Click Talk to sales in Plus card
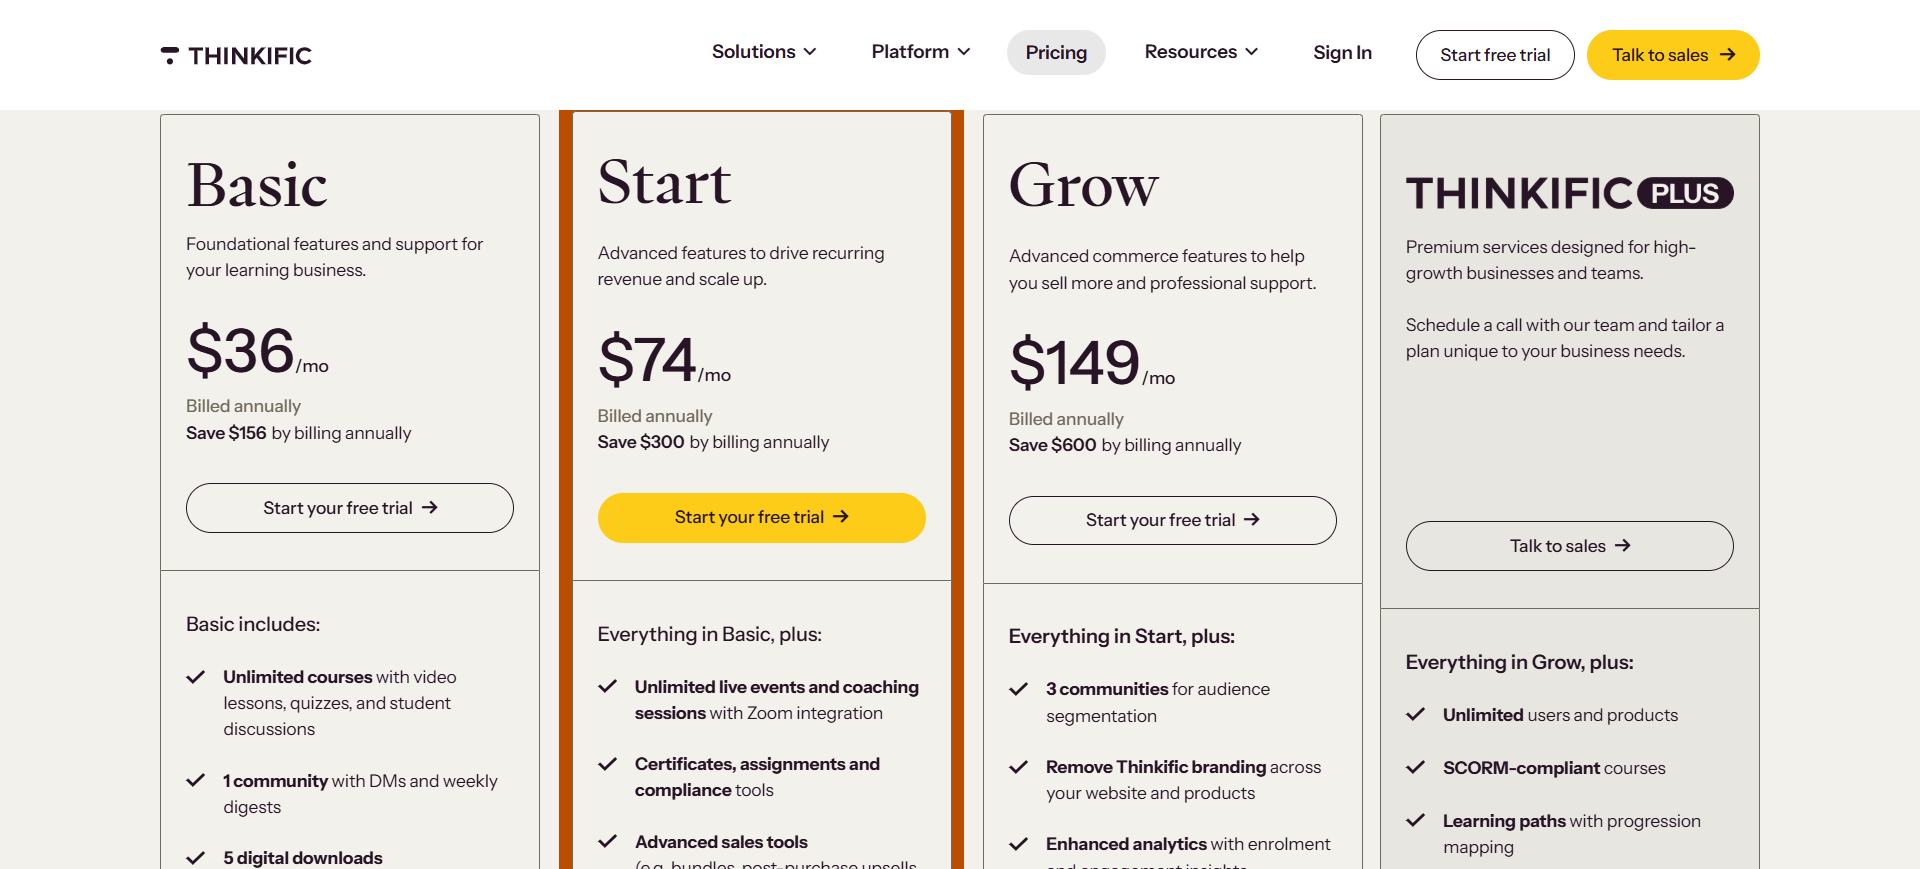 (x=1569, y=546)
